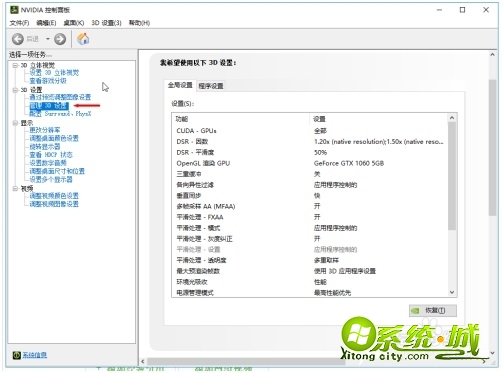Select the 环境光吸收 row
This screenshot has width=504, height=373.
[310, 282]
